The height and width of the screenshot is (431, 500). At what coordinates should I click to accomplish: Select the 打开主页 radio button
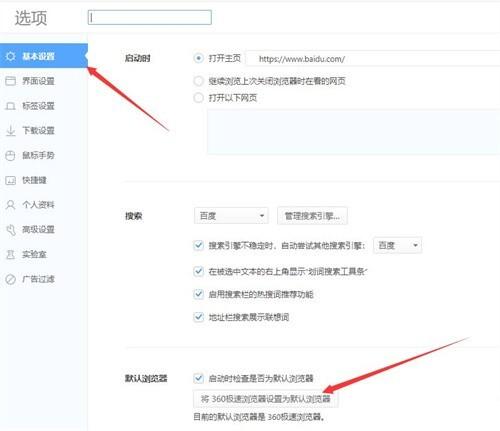point(198,58)
